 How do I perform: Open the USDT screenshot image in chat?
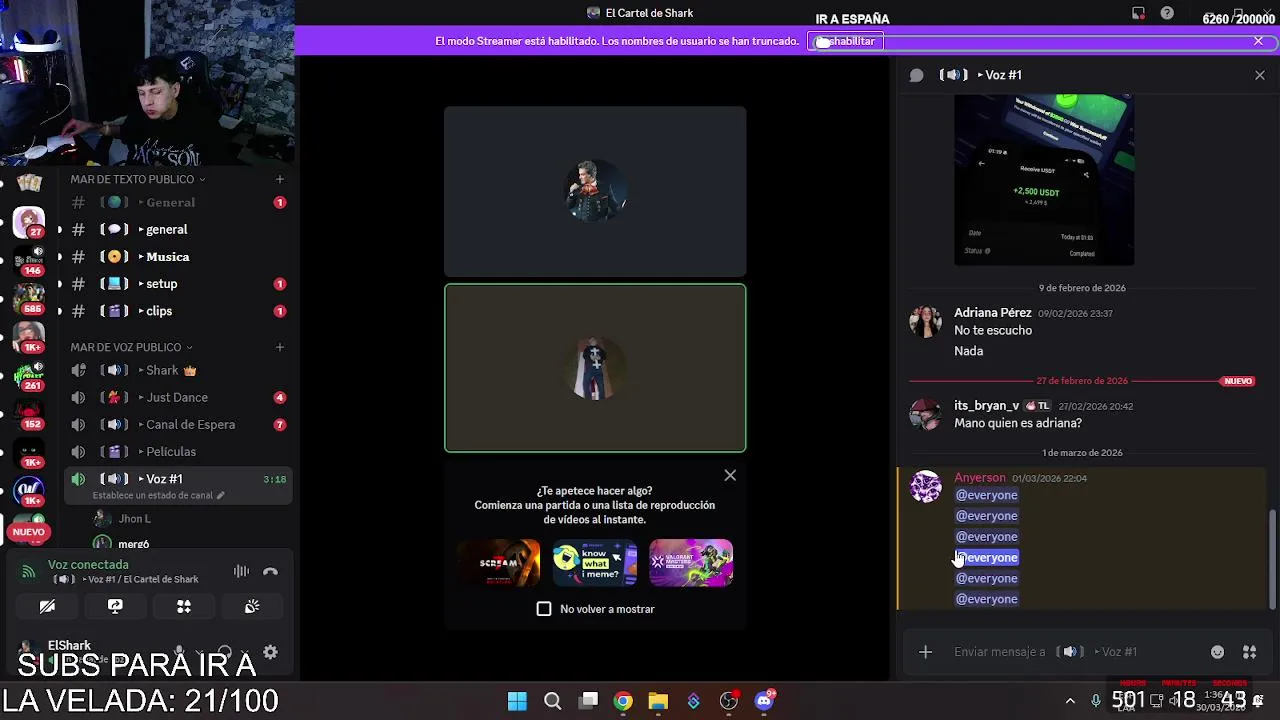[1044, 180]
